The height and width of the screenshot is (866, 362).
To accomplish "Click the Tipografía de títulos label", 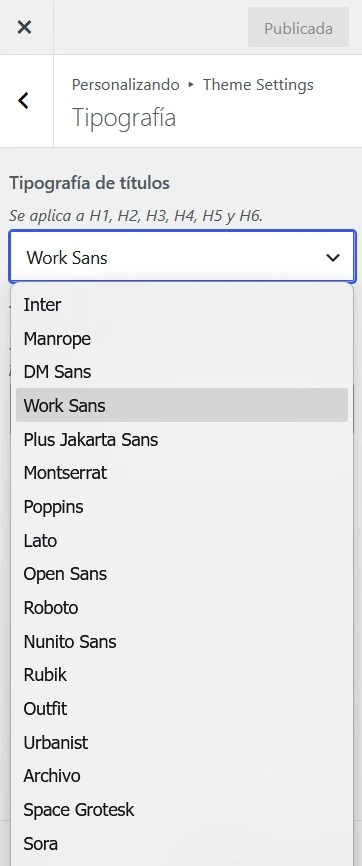I will [90, 183].
